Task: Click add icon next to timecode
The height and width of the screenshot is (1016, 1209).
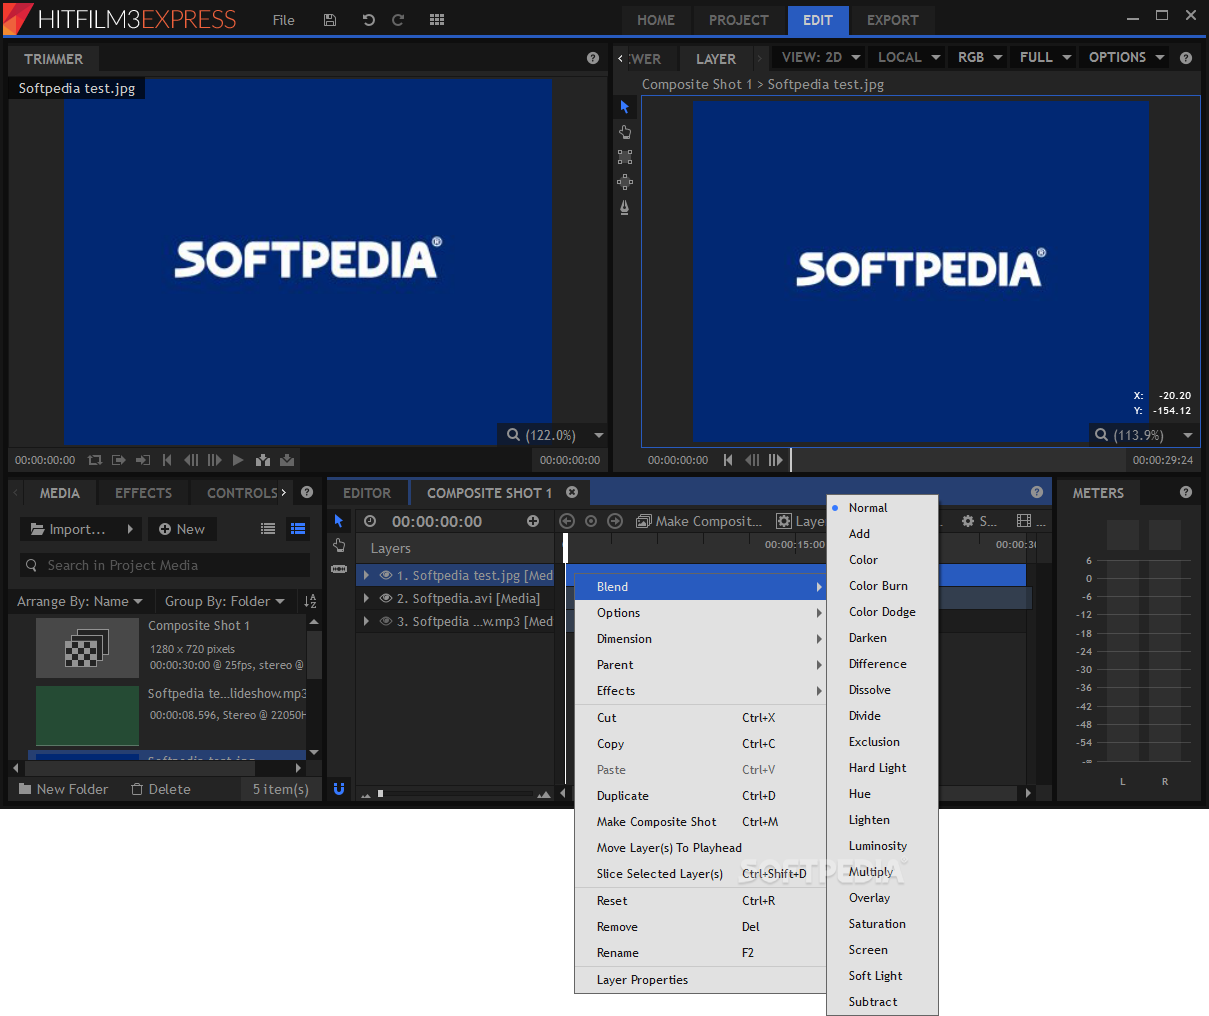Action: (x=533, y=521)
